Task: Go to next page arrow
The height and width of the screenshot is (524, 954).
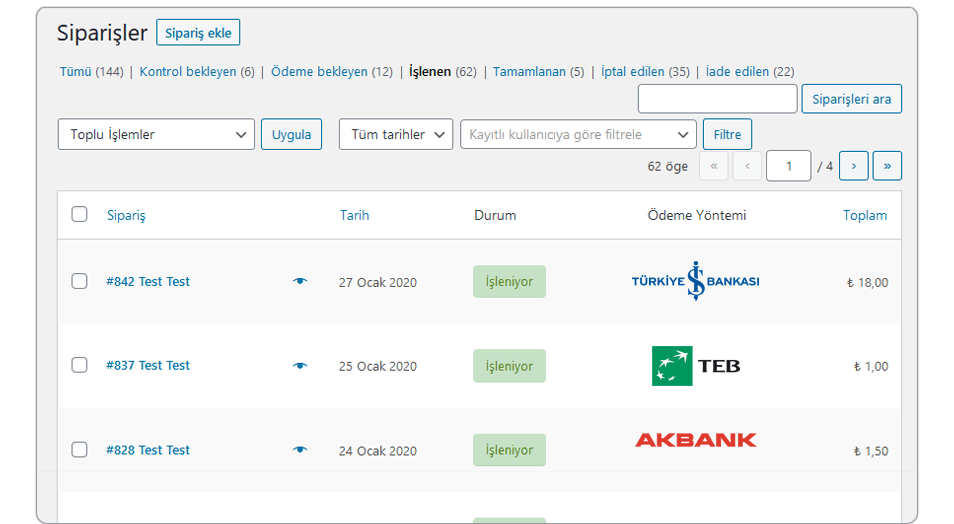Action: pos(854,166)
